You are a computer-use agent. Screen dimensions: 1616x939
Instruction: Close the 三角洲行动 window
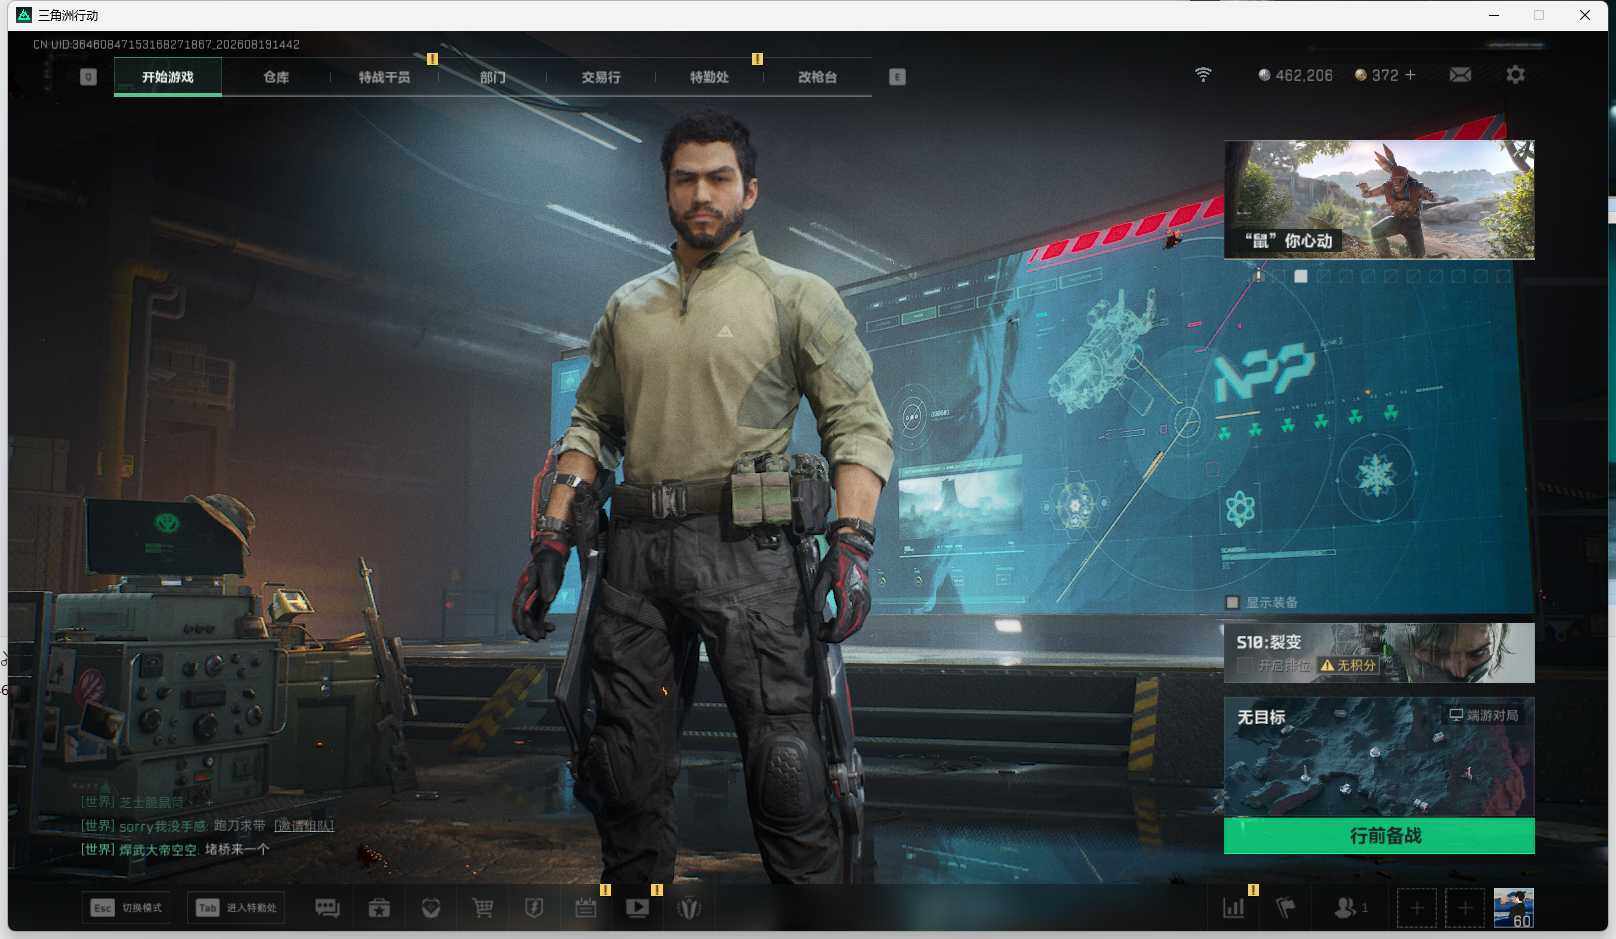[1585, 15]
